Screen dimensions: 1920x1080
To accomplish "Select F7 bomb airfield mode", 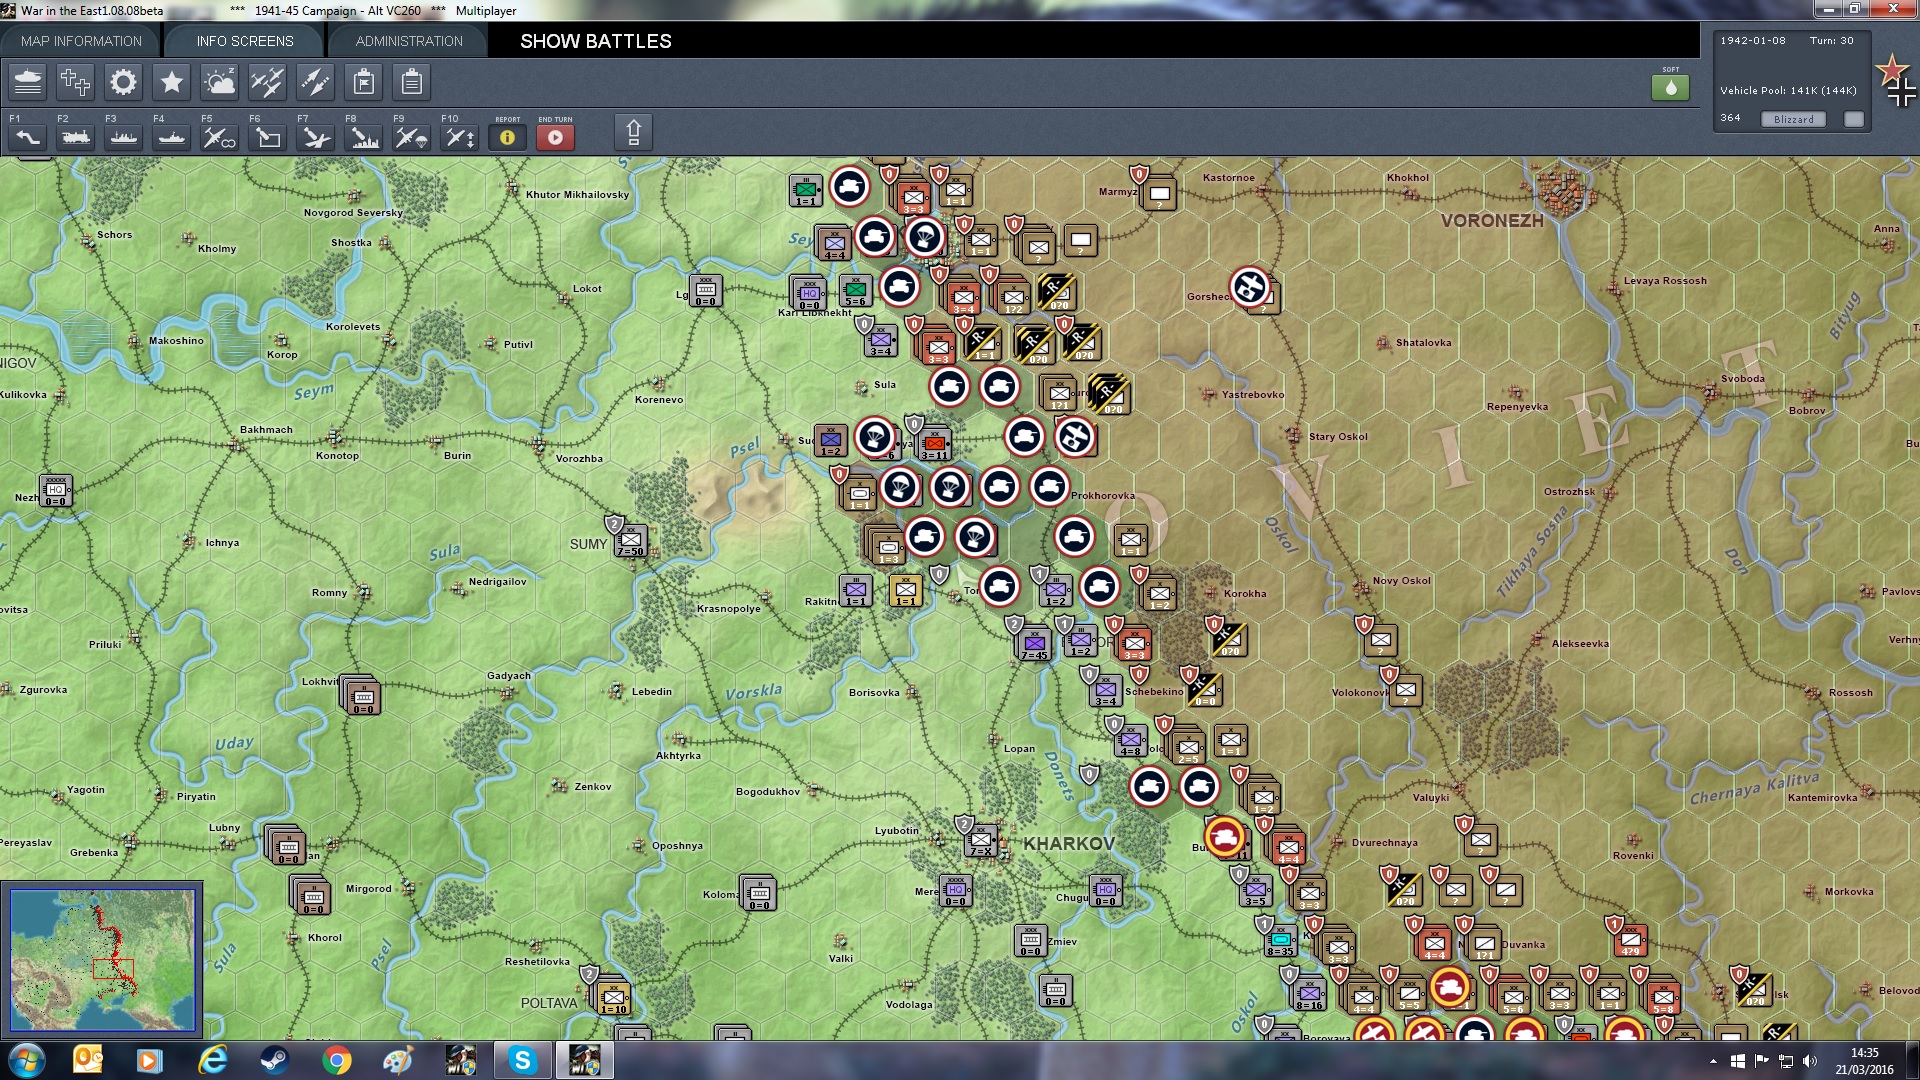I will tap(315, 137).
